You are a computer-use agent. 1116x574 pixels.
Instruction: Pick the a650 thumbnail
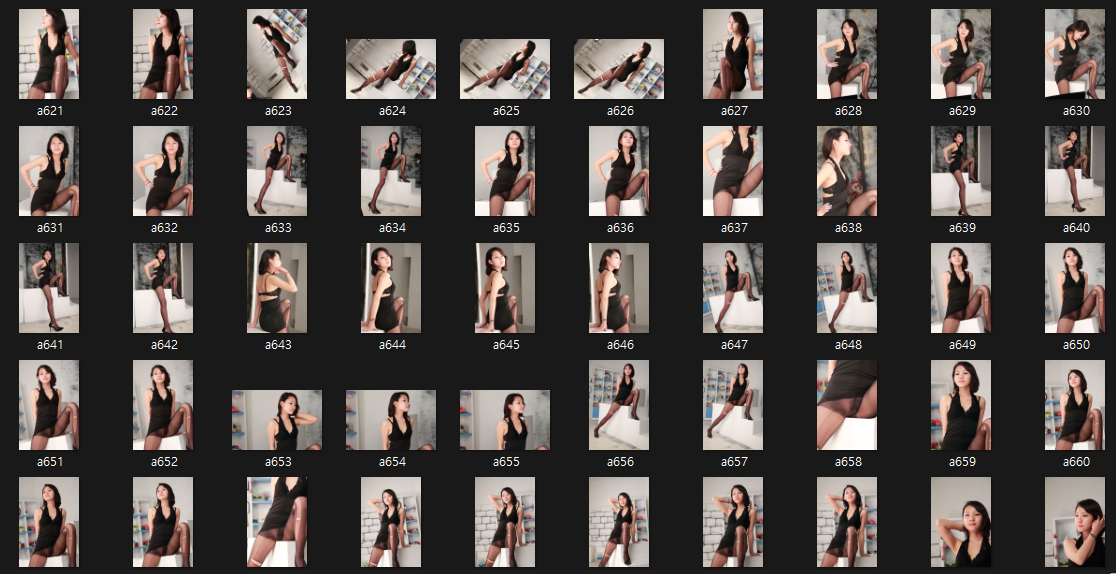pyautogui.click(x=1075, y=288)
